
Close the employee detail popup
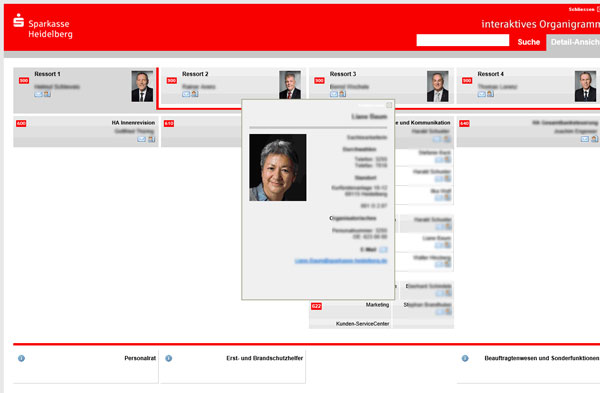389,105
